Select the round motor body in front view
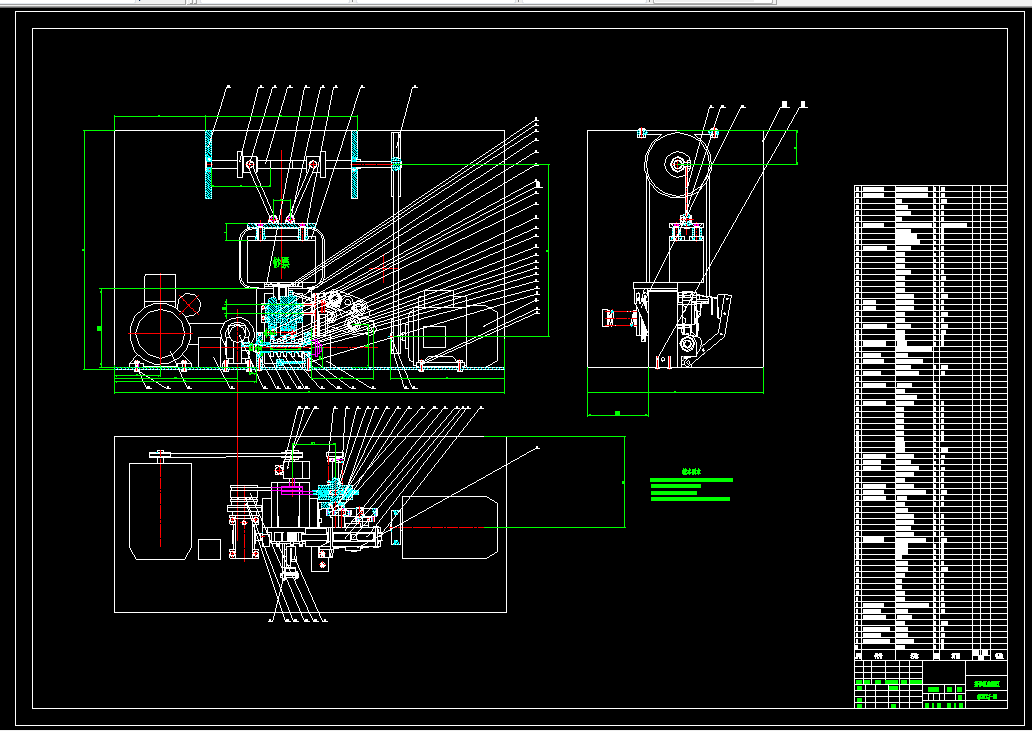Image resolution: width=1032 pixels, height=731 pixels. coord(160,334)
